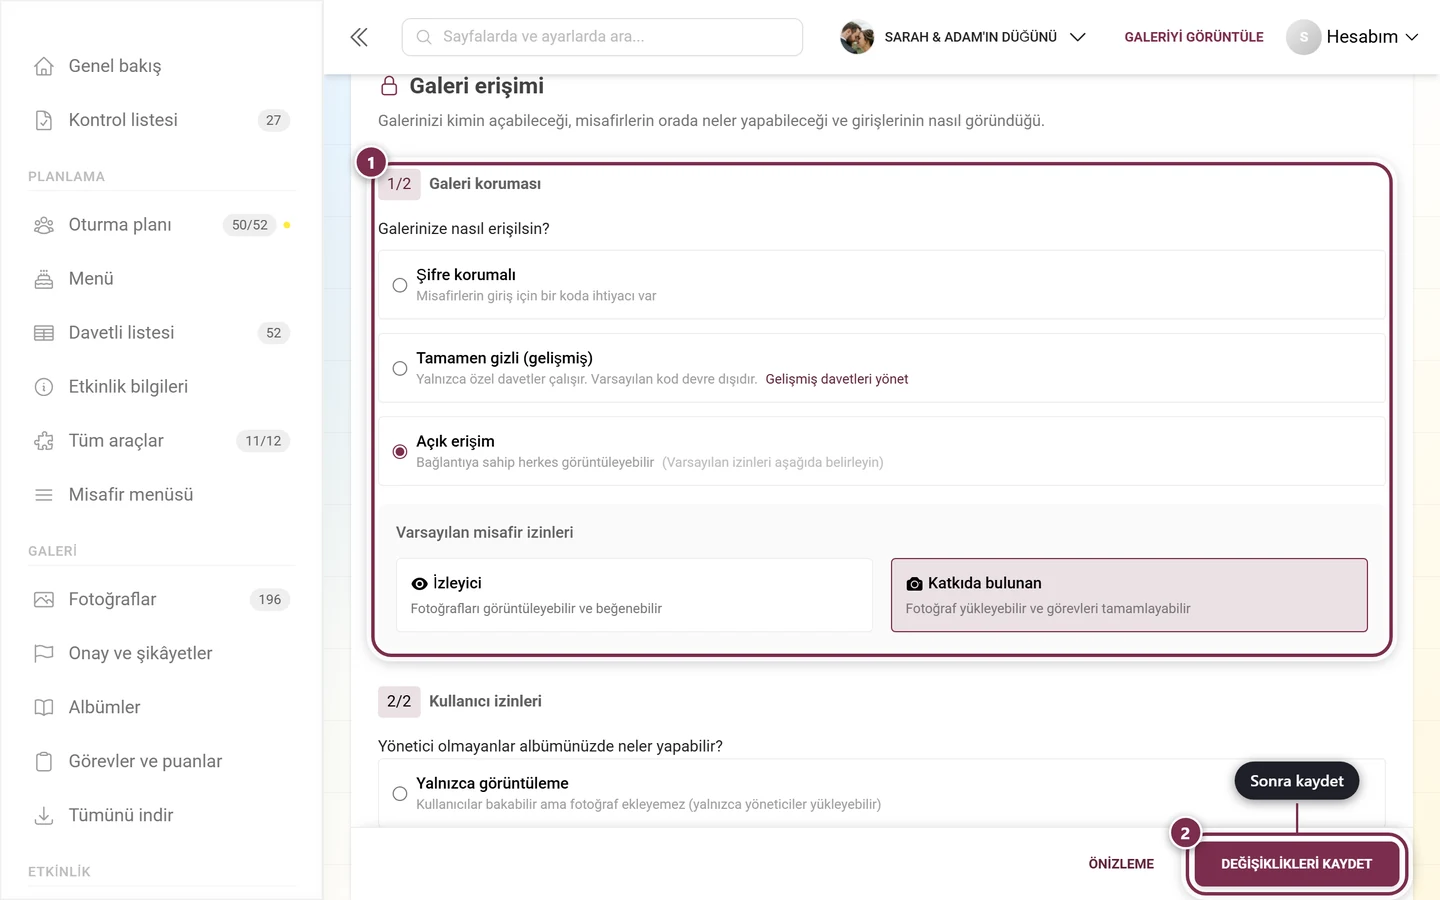Click the Tüm araçlar puzzle icon
This screenshot has height=900, width=1440.
tap(44, 441)
